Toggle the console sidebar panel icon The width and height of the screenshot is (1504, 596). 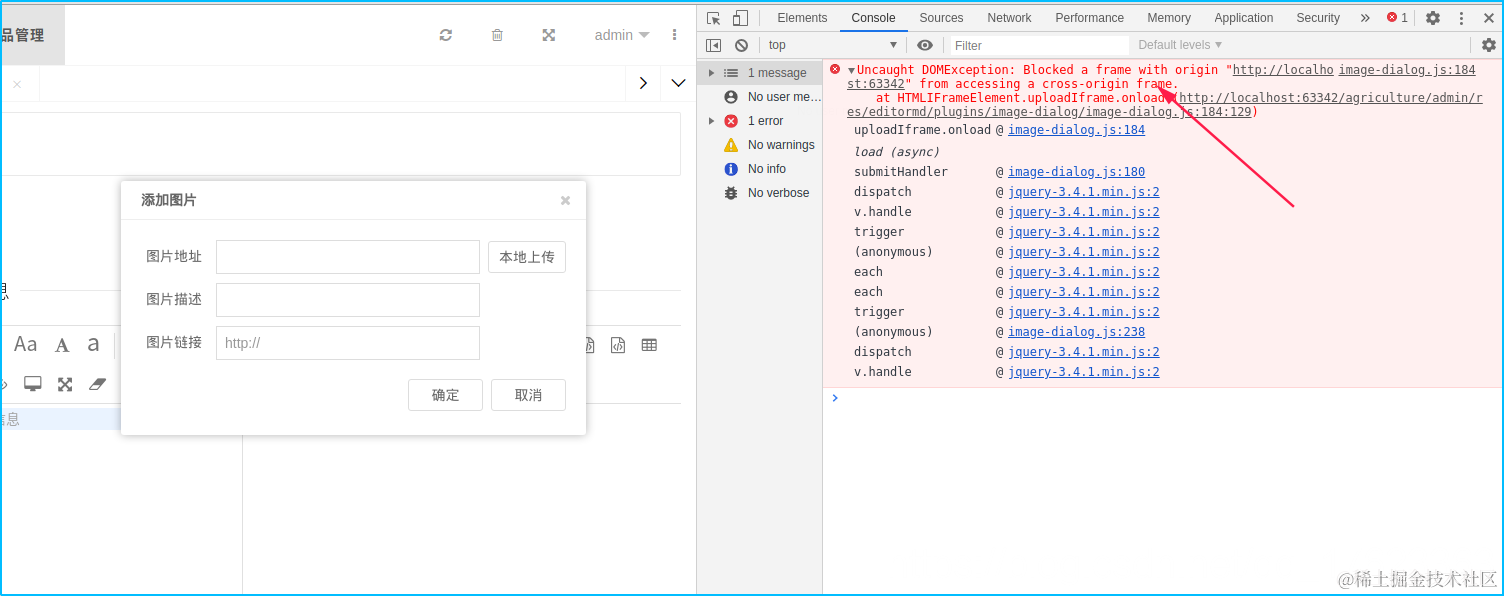click(x=713, y=45)
